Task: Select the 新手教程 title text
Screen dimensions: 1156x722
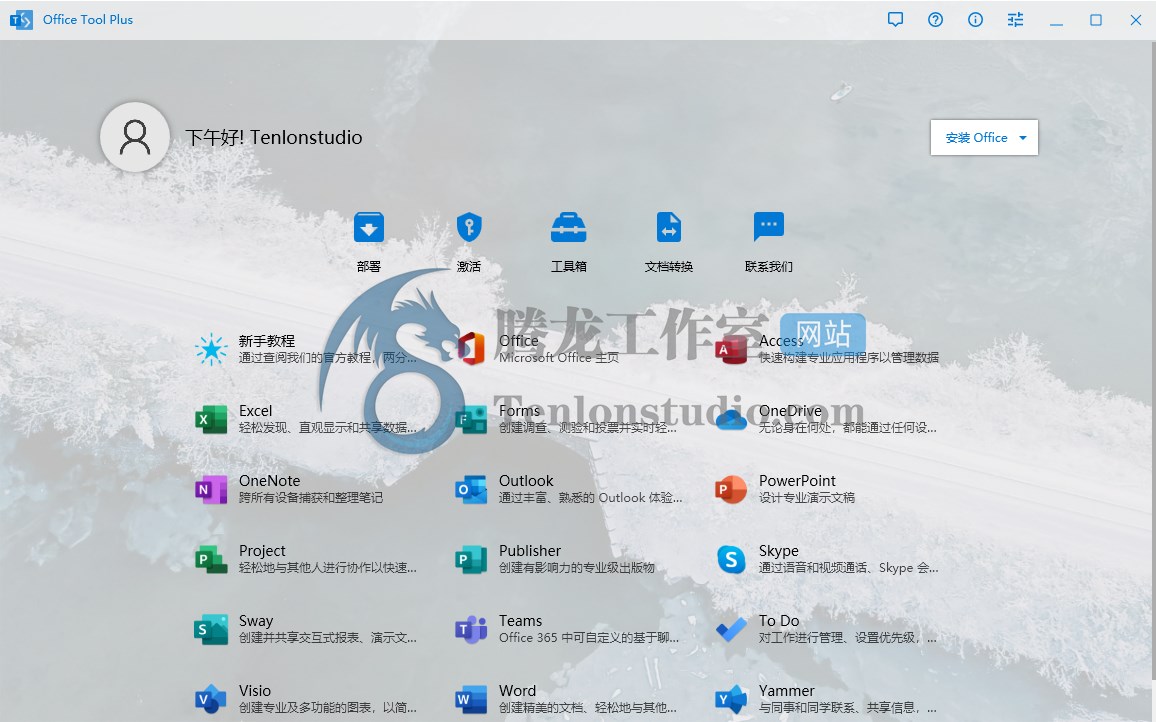Action: 267,341
